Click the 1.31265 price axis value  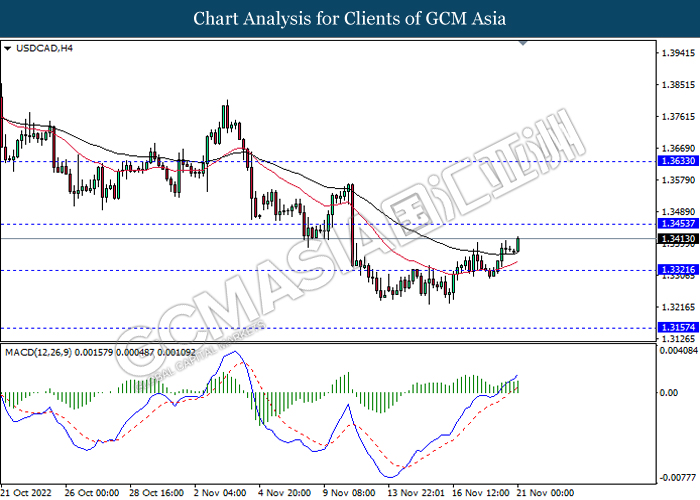[x=679, y=339]
